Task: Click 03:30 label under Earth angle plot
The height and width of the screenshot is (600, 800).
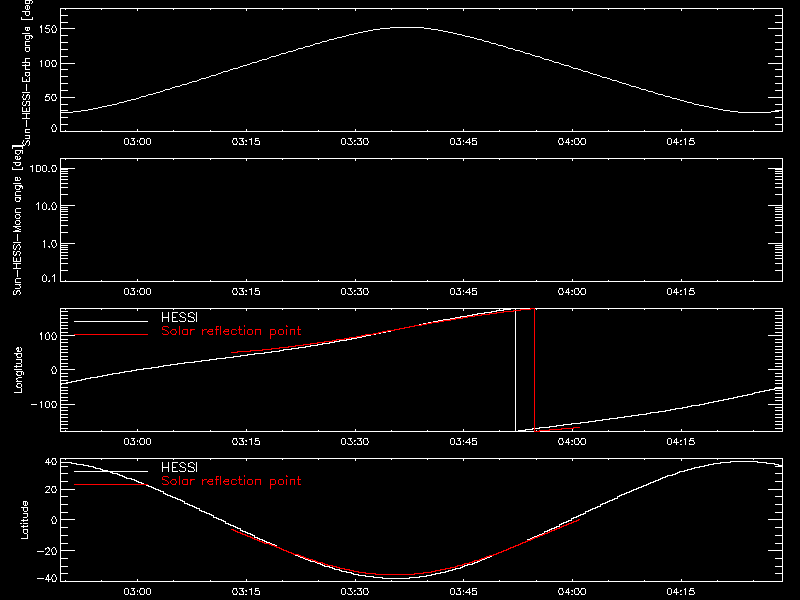Action: [355, 142]
